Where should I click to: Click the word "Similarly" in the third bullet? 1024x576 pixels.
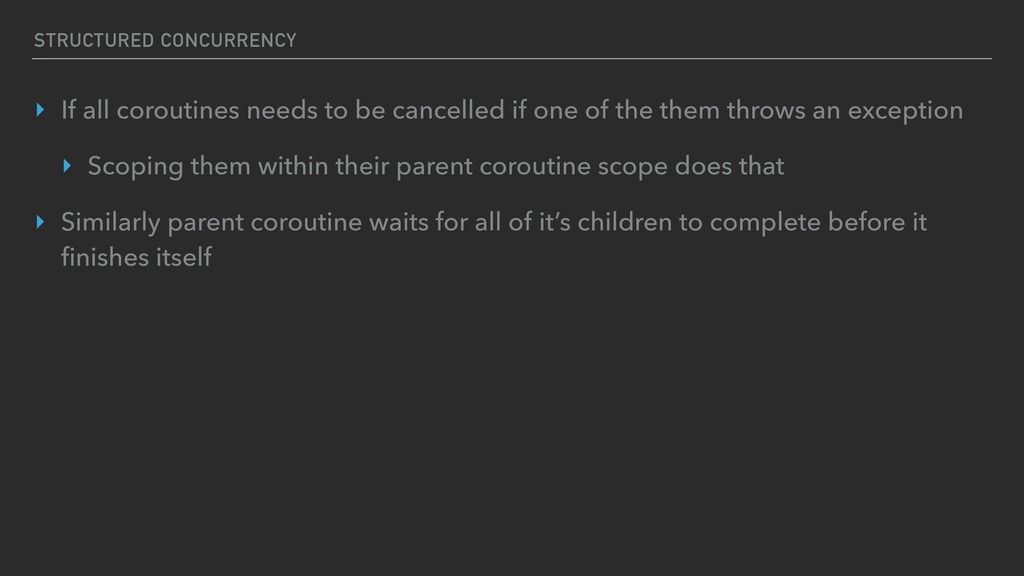(x=110, y=223)
